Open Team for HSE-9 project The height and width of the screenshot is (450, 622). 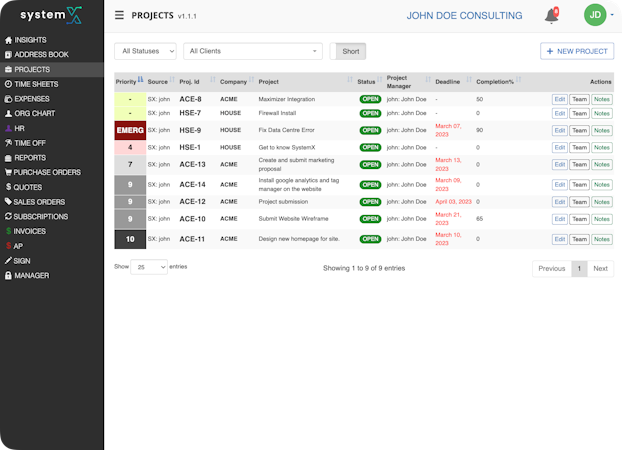tap(579, 131)
